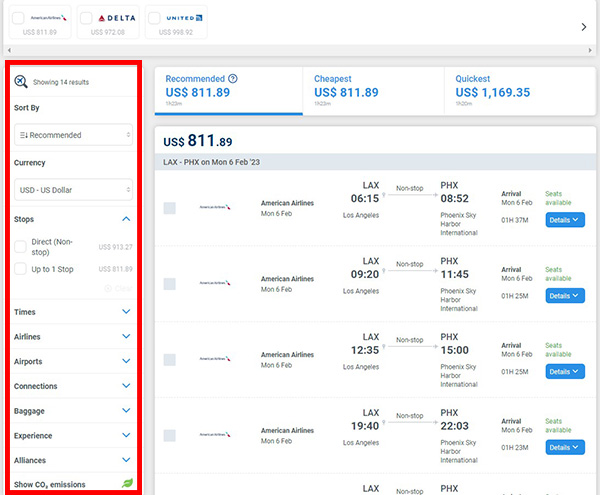Tick the United carrier checkbox
The height and width of the screenshot is (495, 600).
pos(154,18)
